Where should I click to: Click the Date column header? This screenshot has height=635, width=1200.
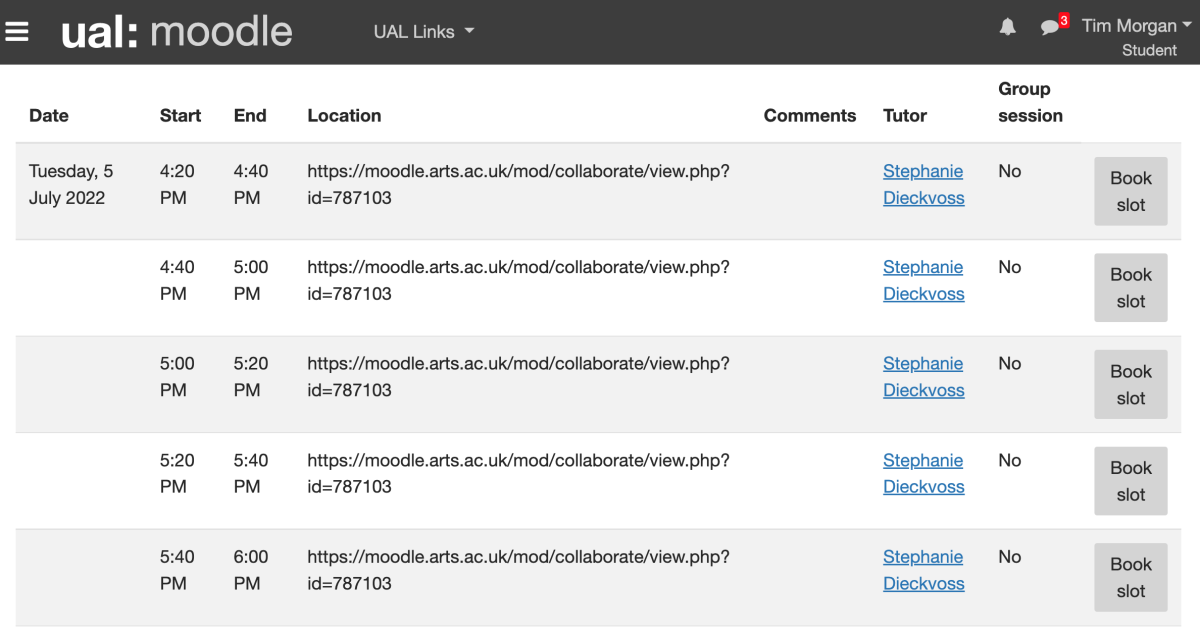49,115
